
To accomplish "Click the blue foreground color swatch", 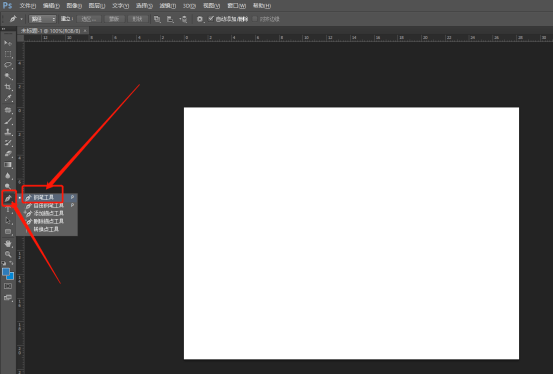I will tap(6, 272).
